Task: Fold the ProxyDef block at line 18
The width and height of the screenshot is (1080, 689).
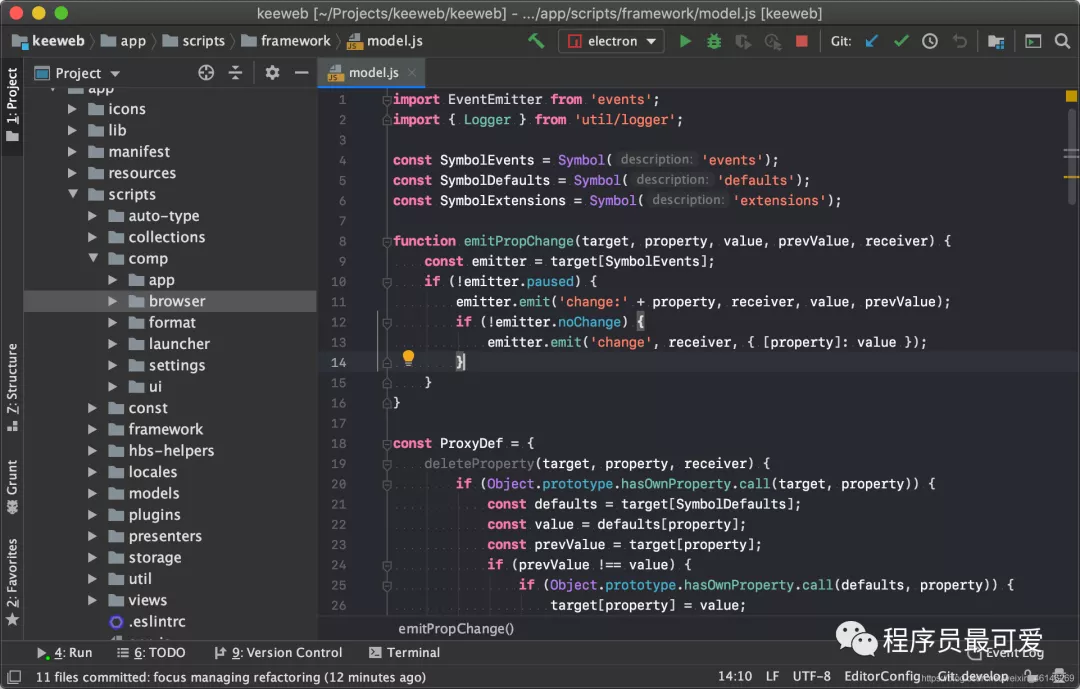Action: tap(387, 444)
